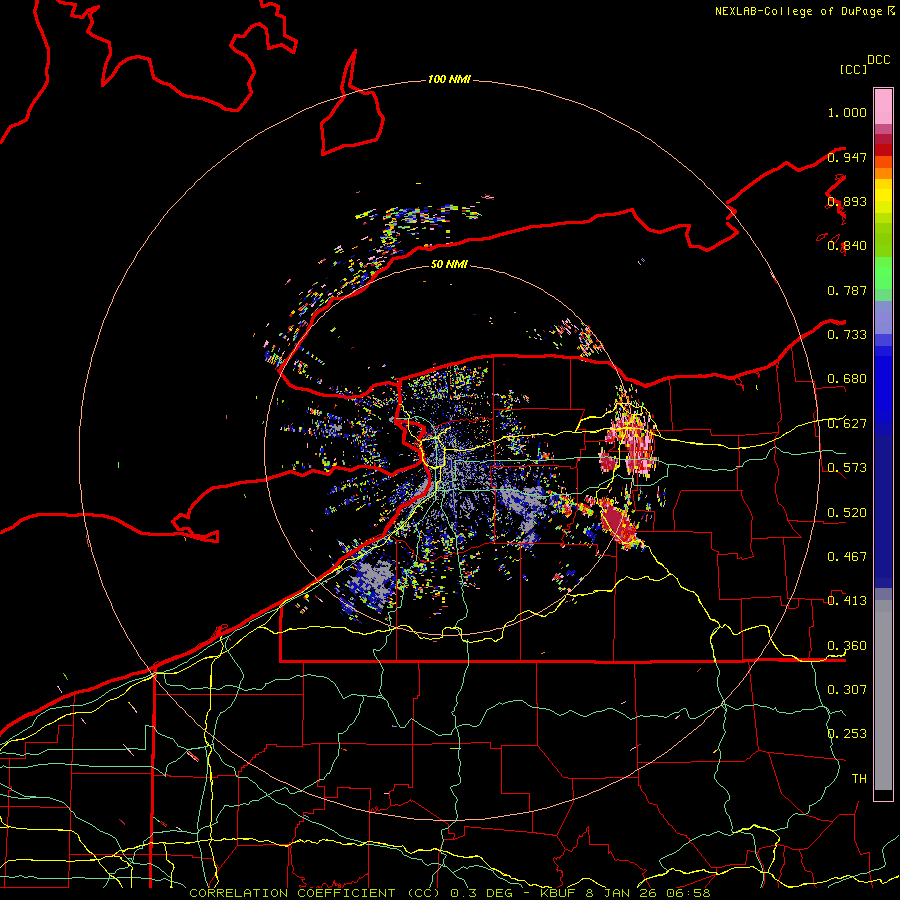Click the gray segment of the color bar
900x900 pixels.
tap(883, 695)
